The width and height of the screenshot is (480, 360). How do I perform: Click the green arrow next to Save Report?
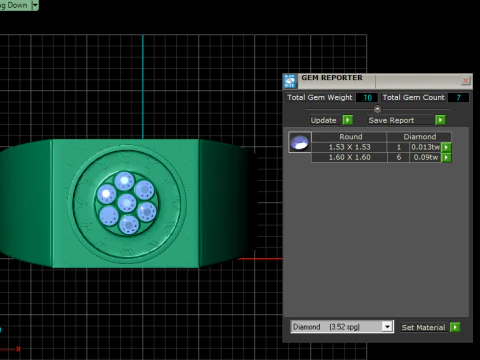[x=440, y=120]
